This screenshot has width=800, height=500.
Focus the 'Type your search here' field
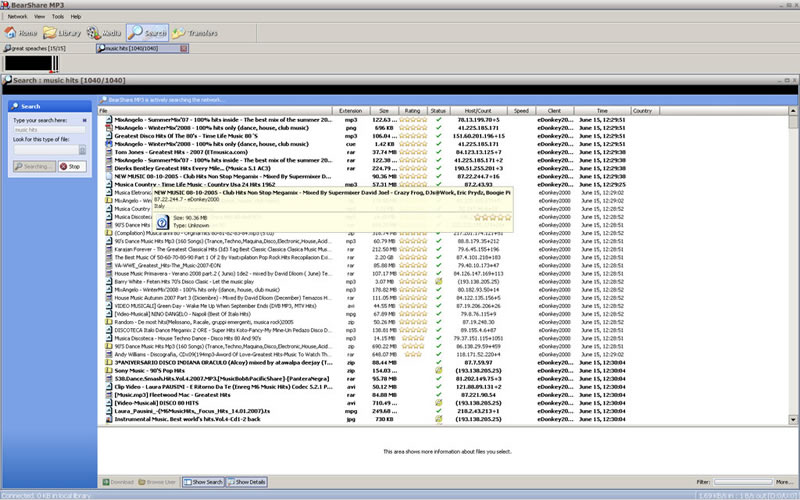point(49,130)
